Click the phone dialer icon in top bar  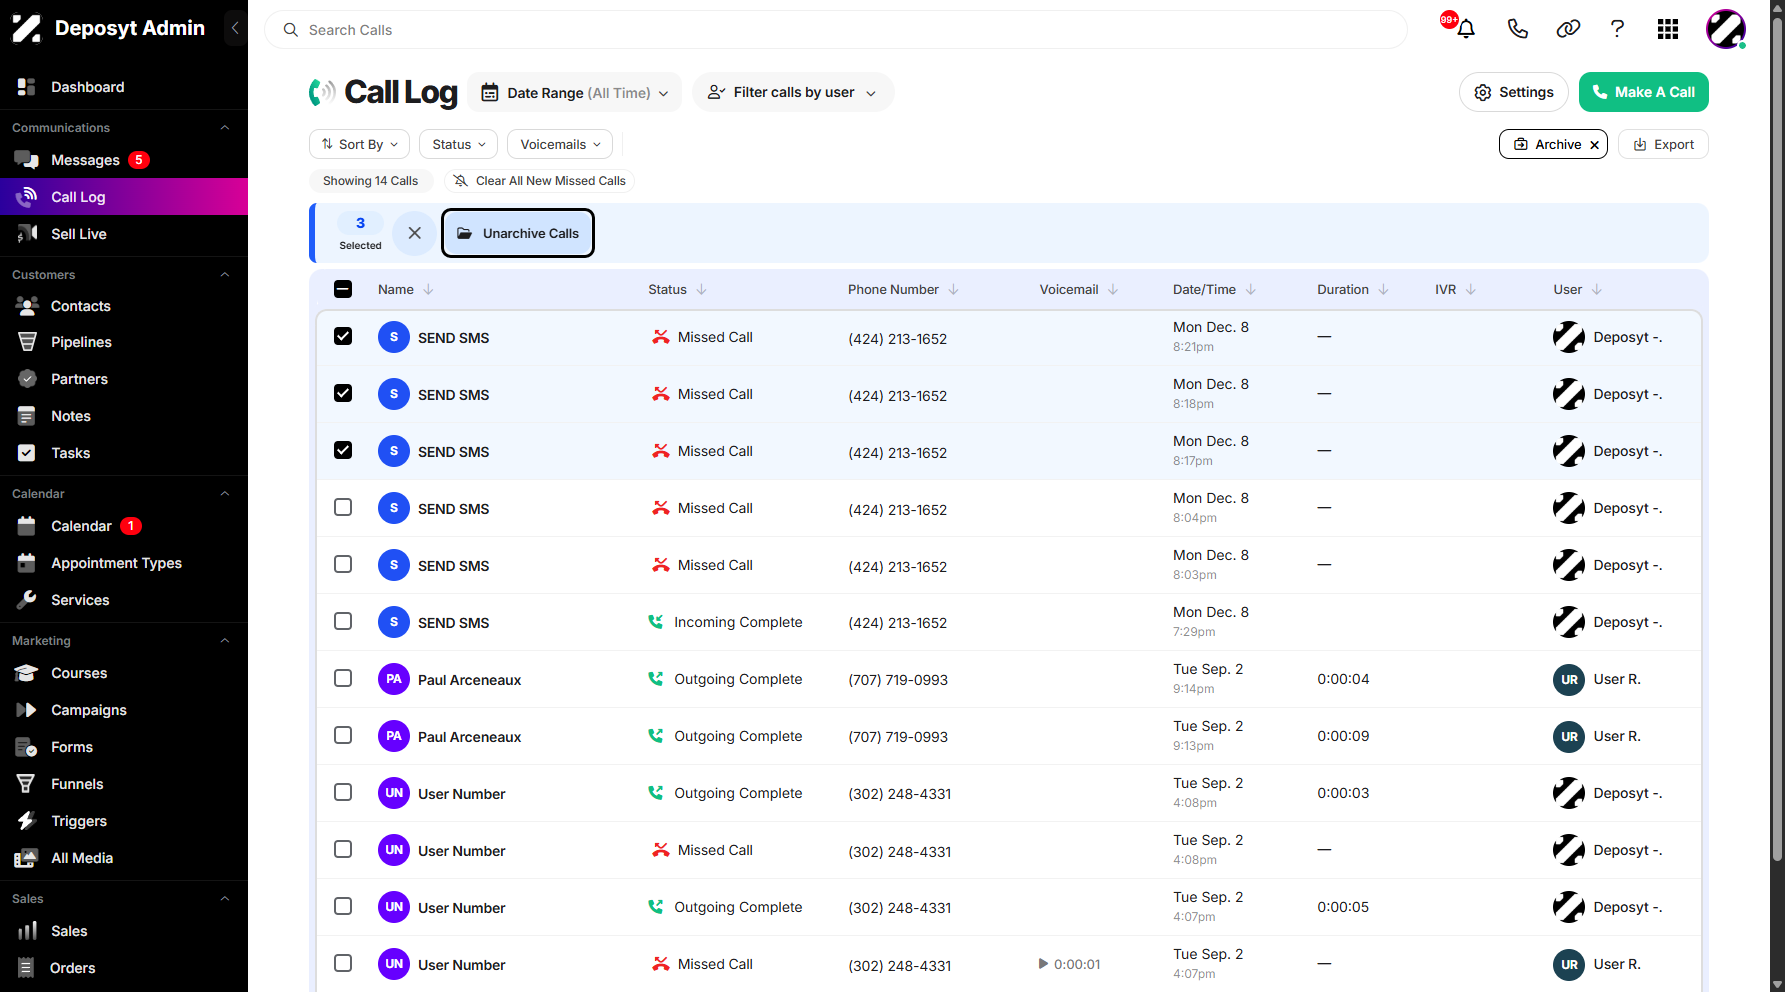coord(1517,29)
